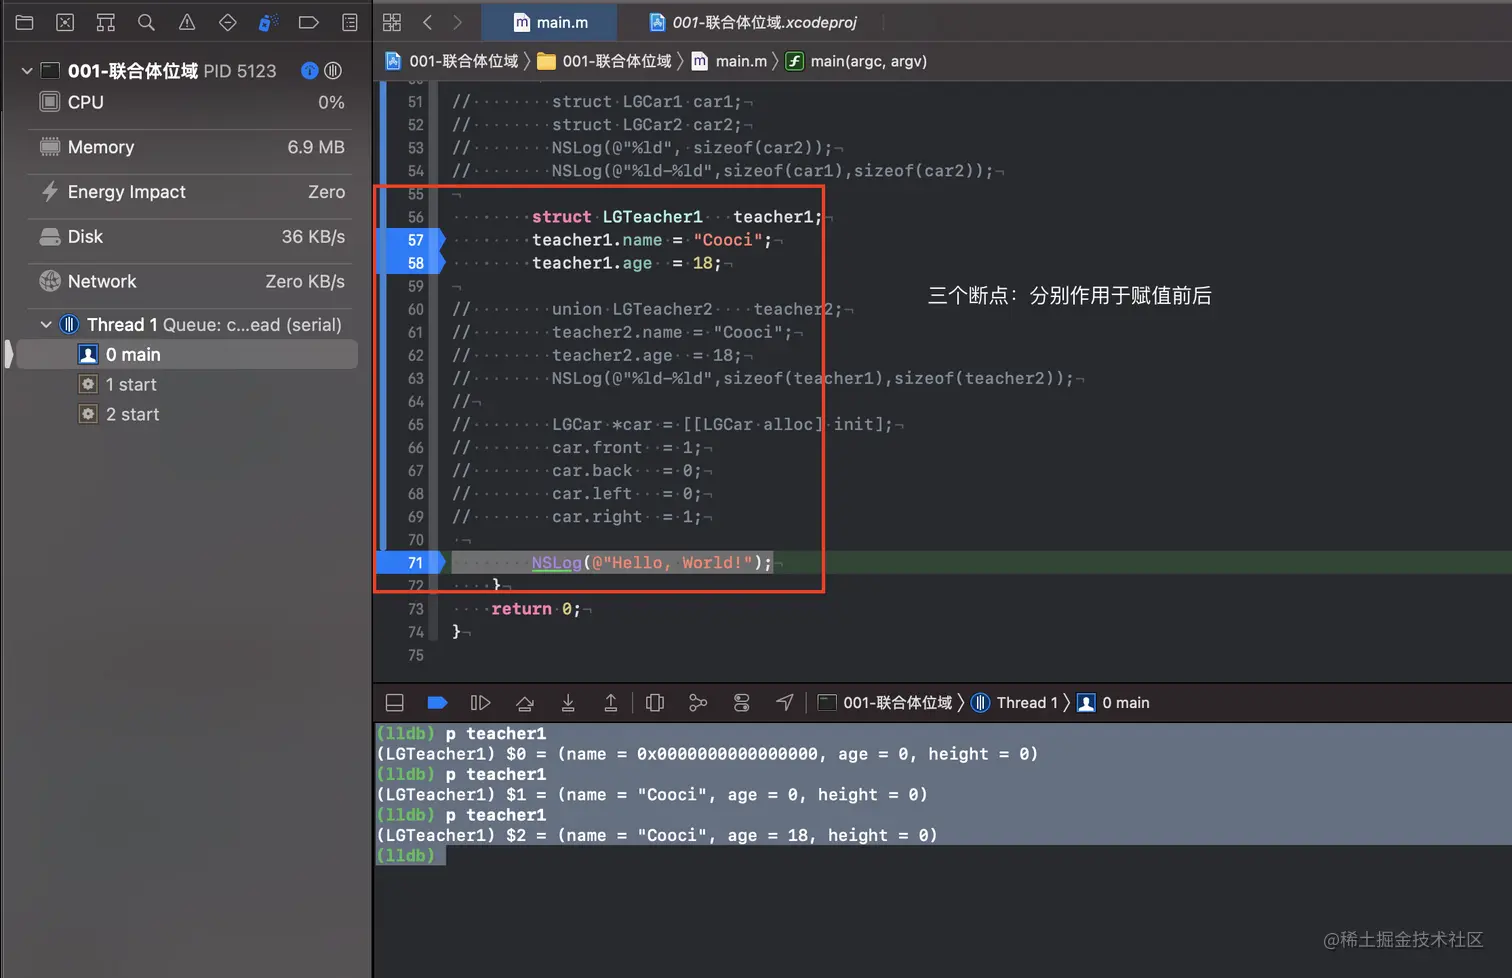Open the Memory gauge
Viewport: 1512px width, 978px height.
(x=191, y=147)
